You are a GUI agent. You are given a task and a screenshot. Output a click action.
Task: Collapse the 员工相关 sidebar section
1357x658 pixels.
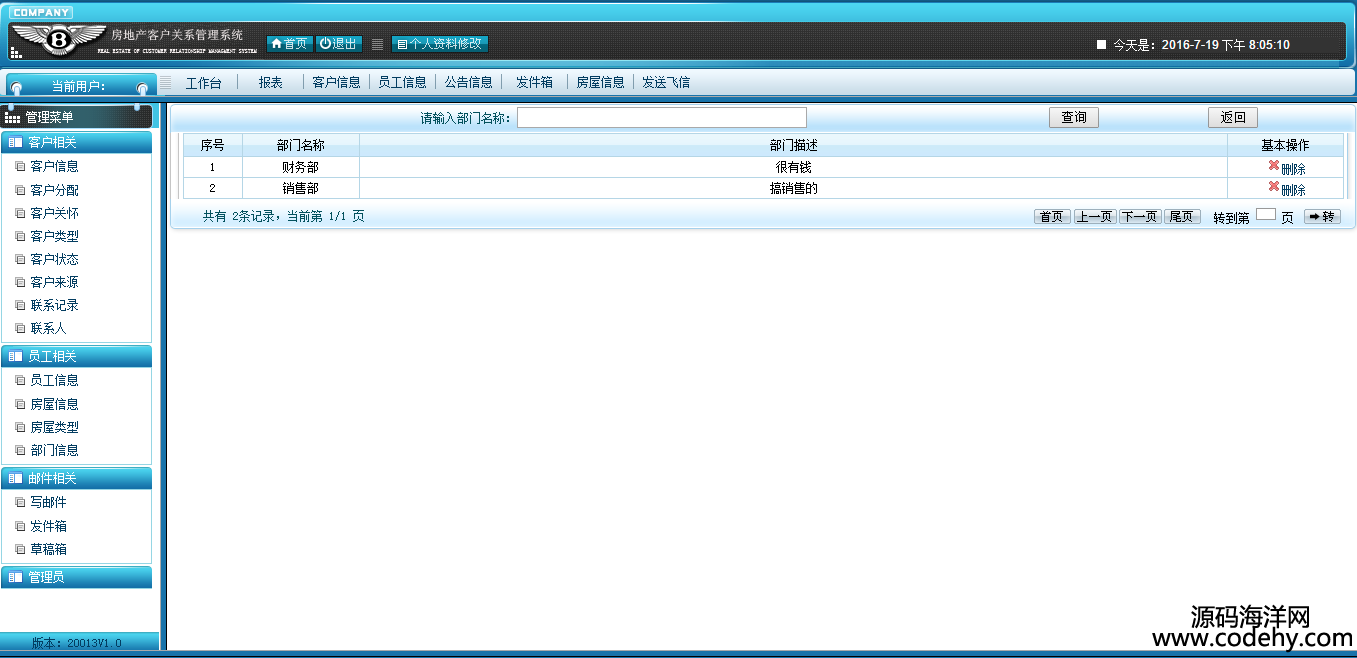pyautogui.click(x=77, y=357)
